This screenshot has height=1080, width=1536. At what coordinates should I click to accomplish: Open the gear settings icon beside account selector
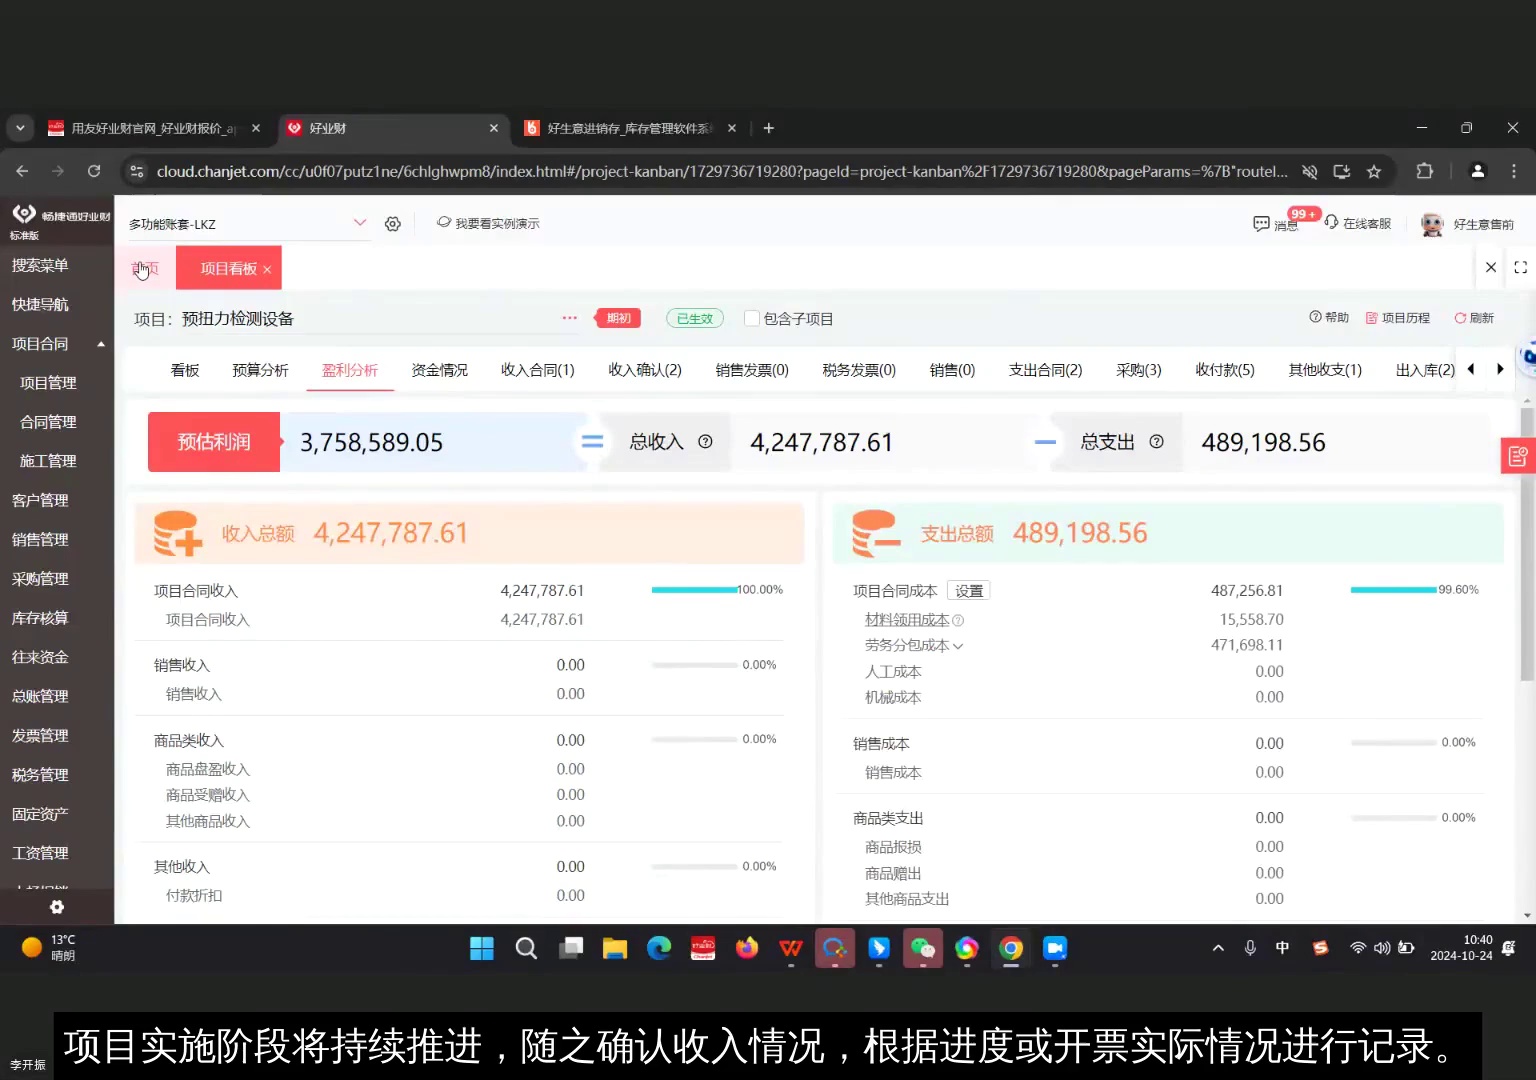(392, 223)
